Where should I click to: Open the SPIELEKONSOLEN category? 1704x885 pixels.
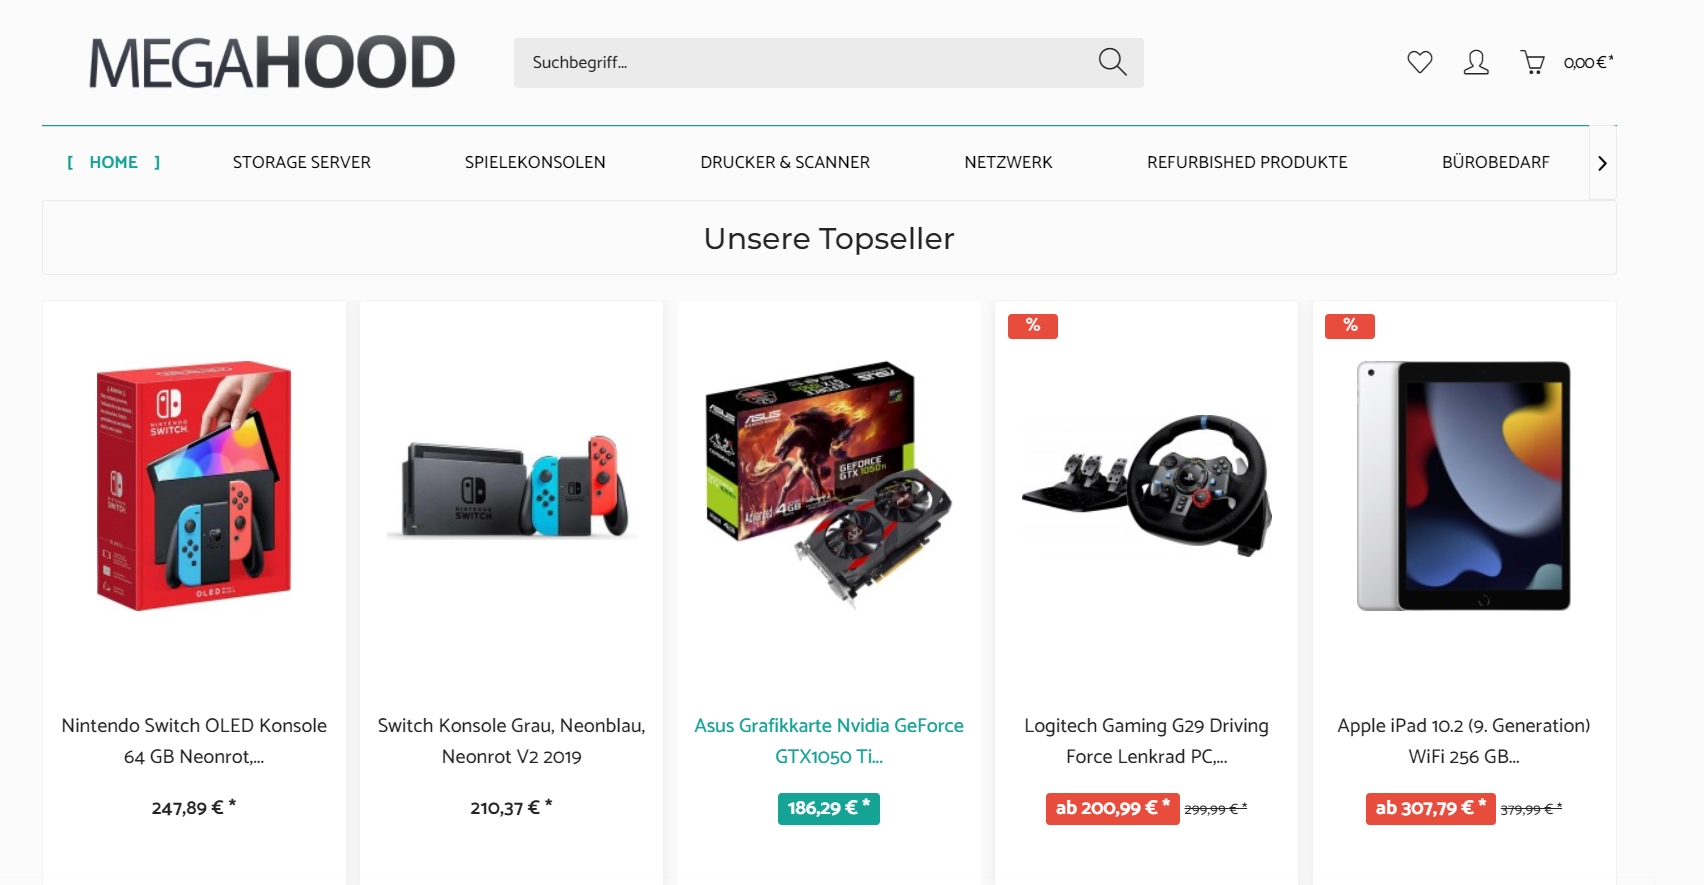pyautogui.click(x=535, y=162)
